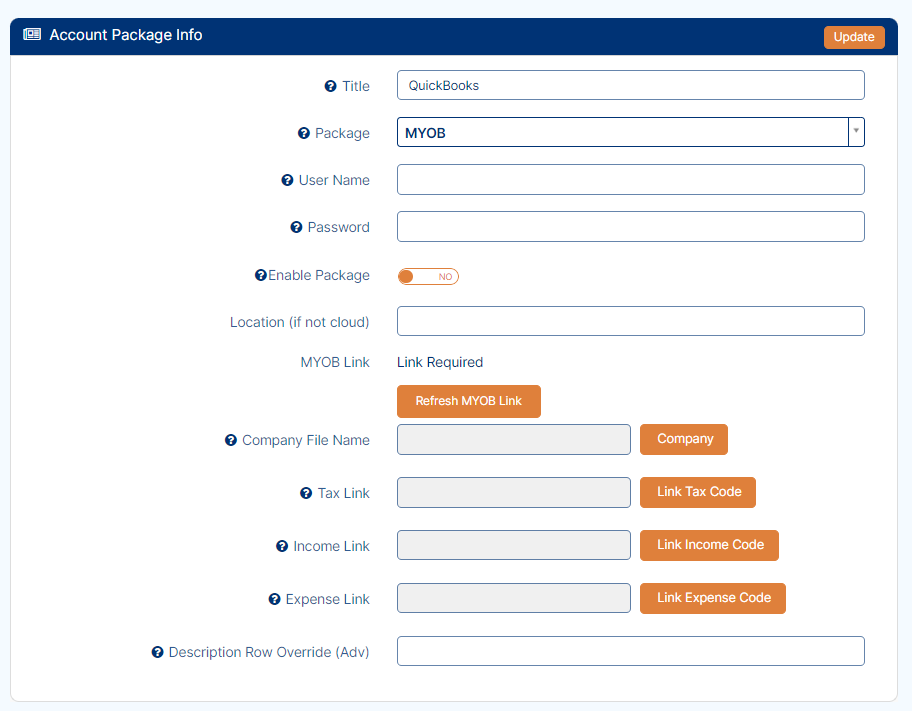Focus the Title field containing QuickBooks
The image size is (912, 711).
tap(630, 86)
